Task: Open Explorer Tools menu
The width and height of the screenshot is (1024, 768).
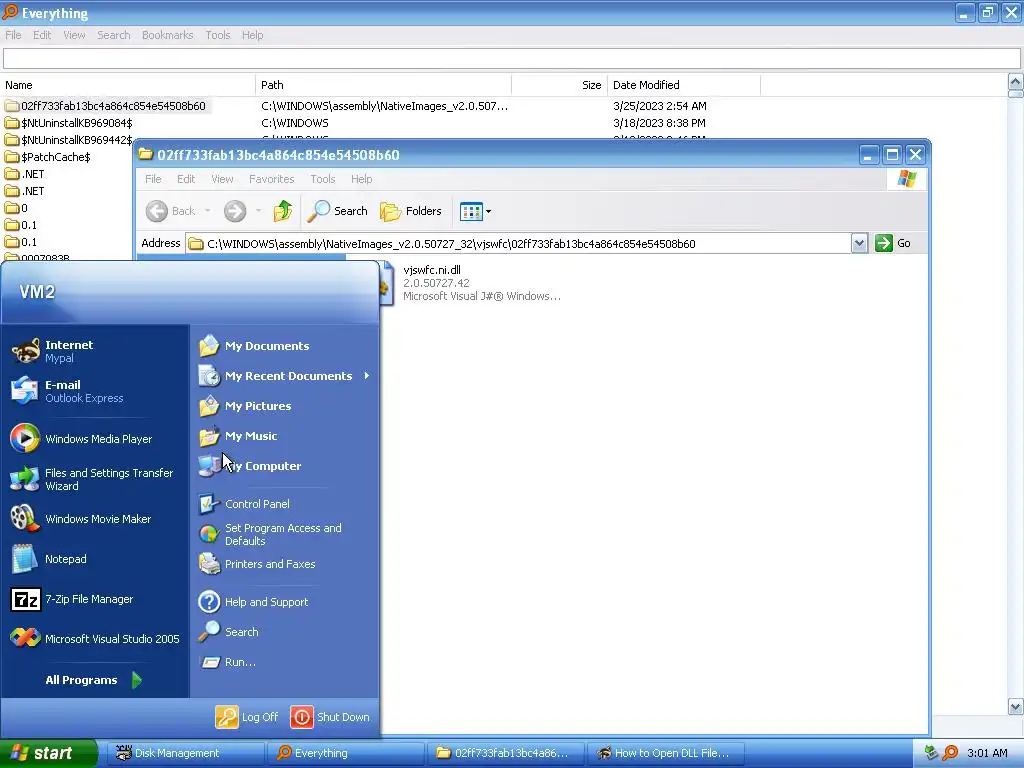Action: [x=323, y=179]
